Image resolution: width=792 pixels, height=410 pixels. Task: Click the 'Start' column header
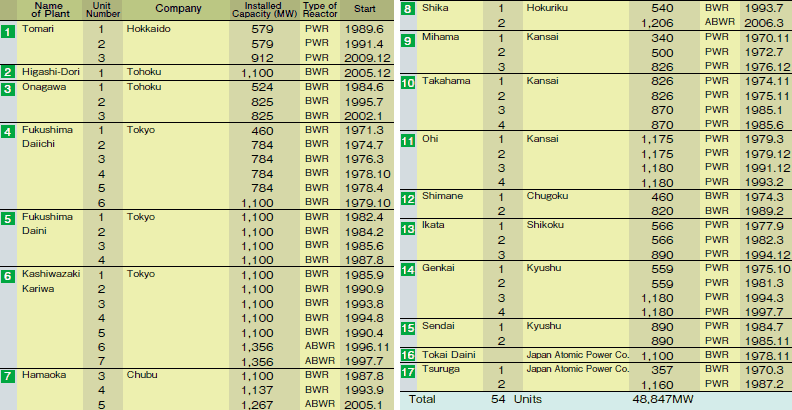pyautogui.click(x=365, y=9)
